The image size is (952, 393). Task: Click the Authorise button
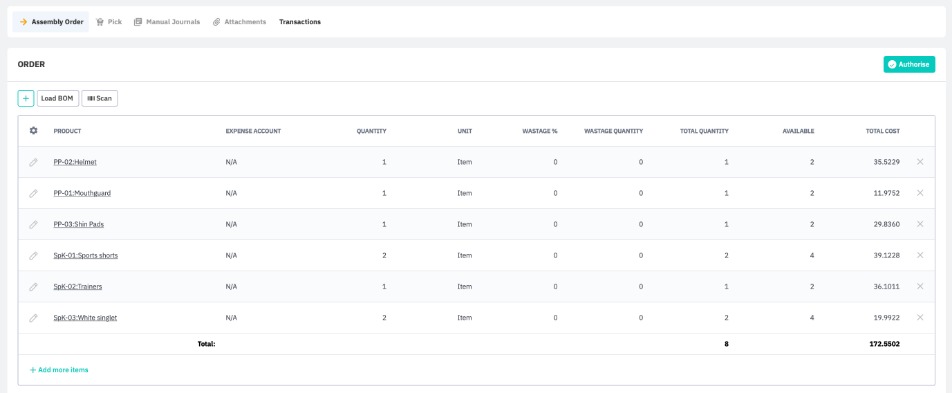click(909, 64)
